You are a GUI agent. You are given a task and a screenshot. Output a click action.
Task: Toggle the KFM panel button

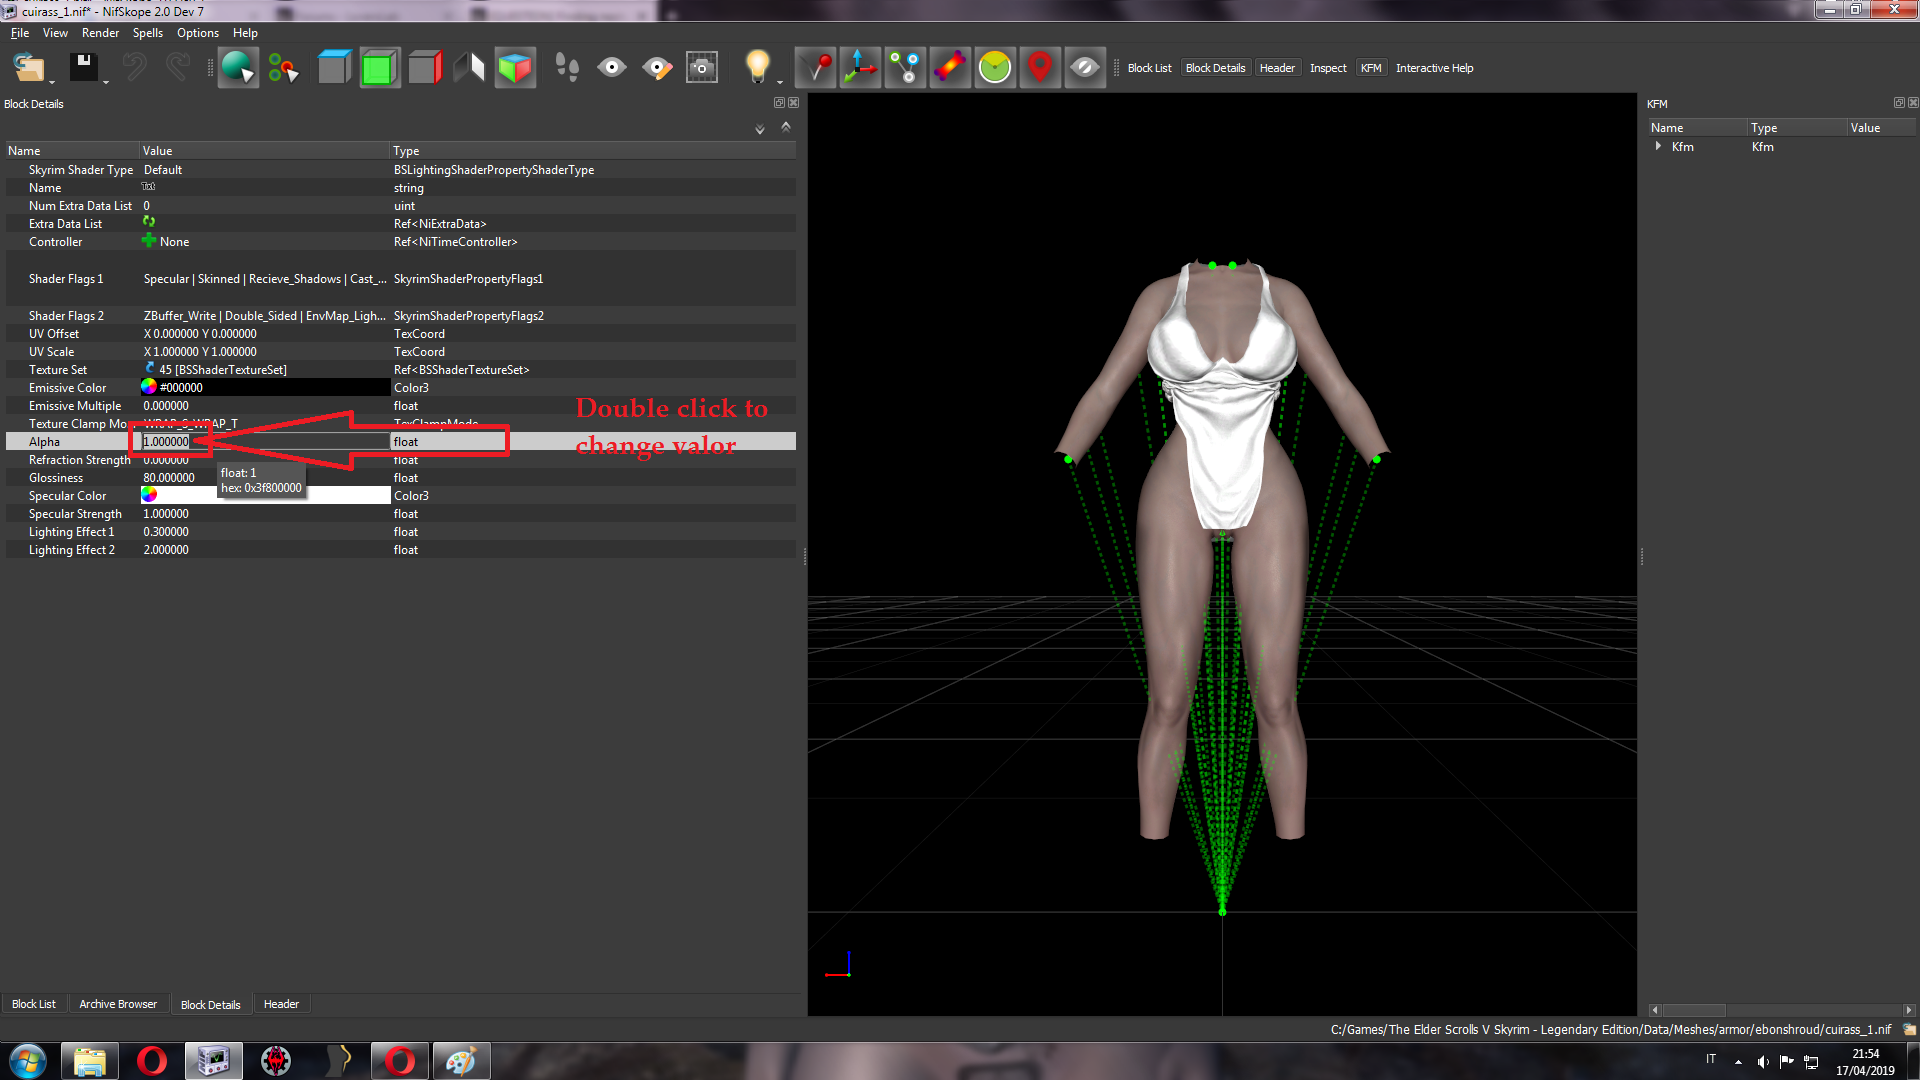[1371, 68]
